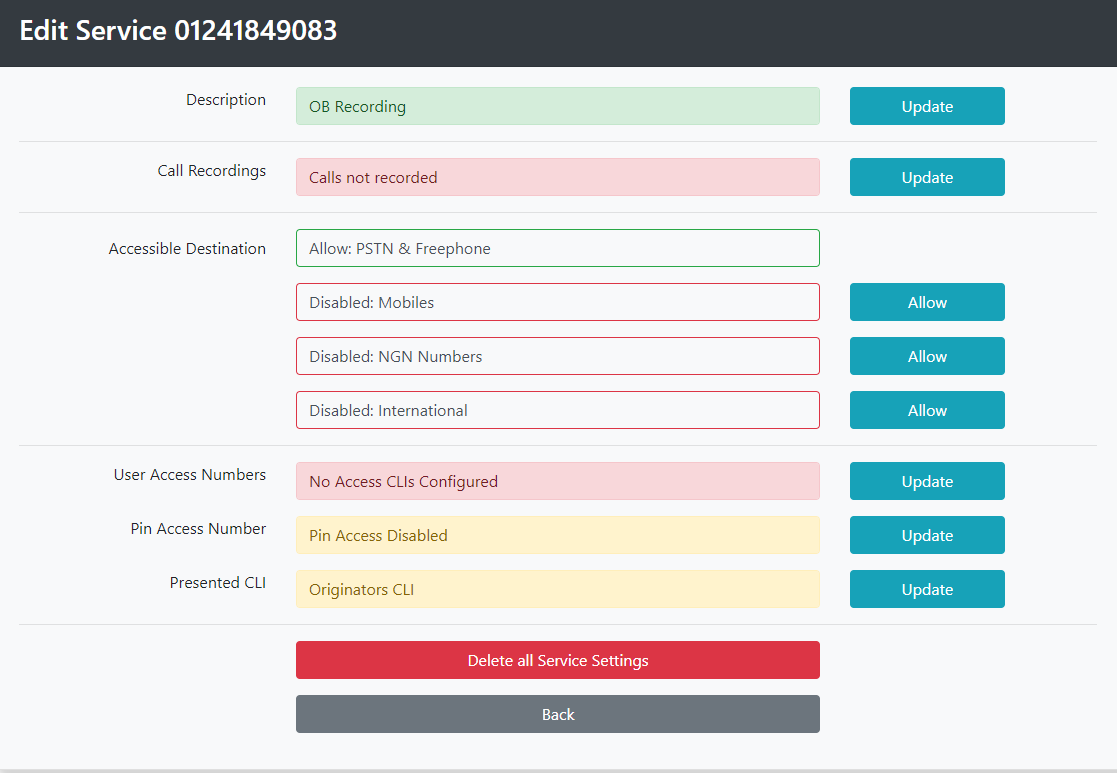Click the Pin Access Disabled field
The image size is (1117, 773).
click(558, 536)
